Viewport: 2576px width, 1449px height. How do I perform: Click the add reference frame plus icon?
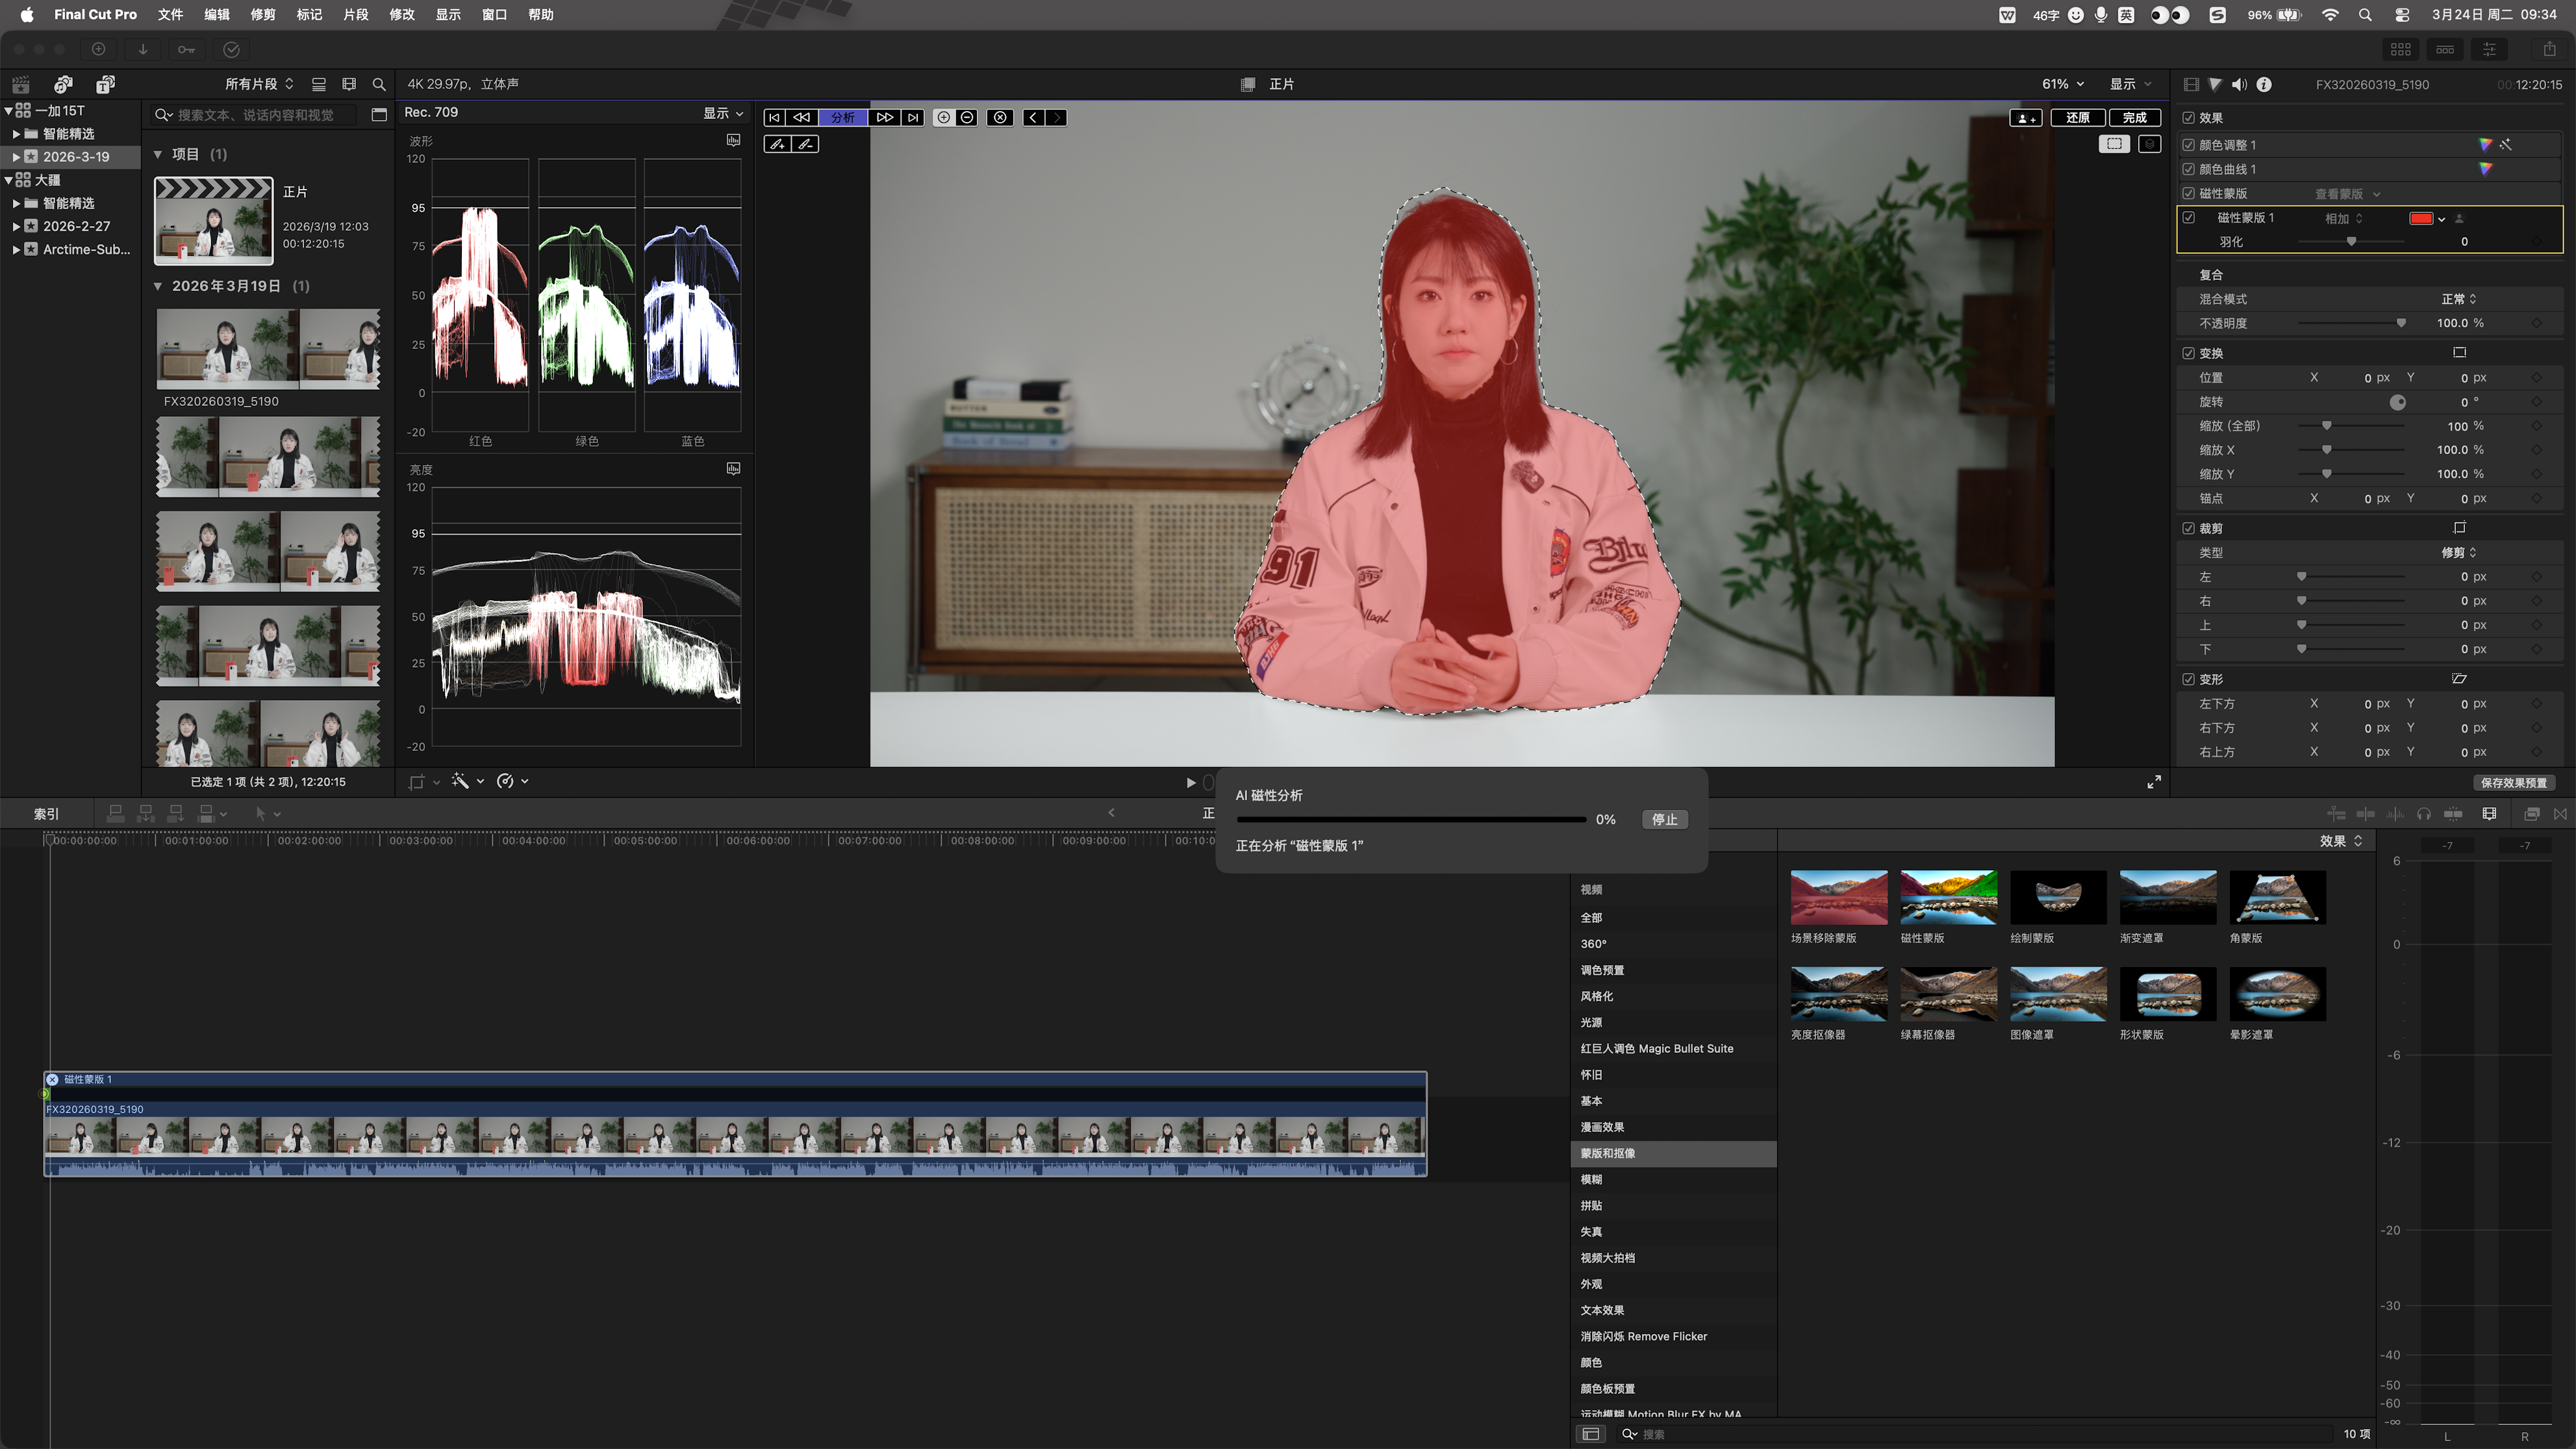tap(943, 118)
